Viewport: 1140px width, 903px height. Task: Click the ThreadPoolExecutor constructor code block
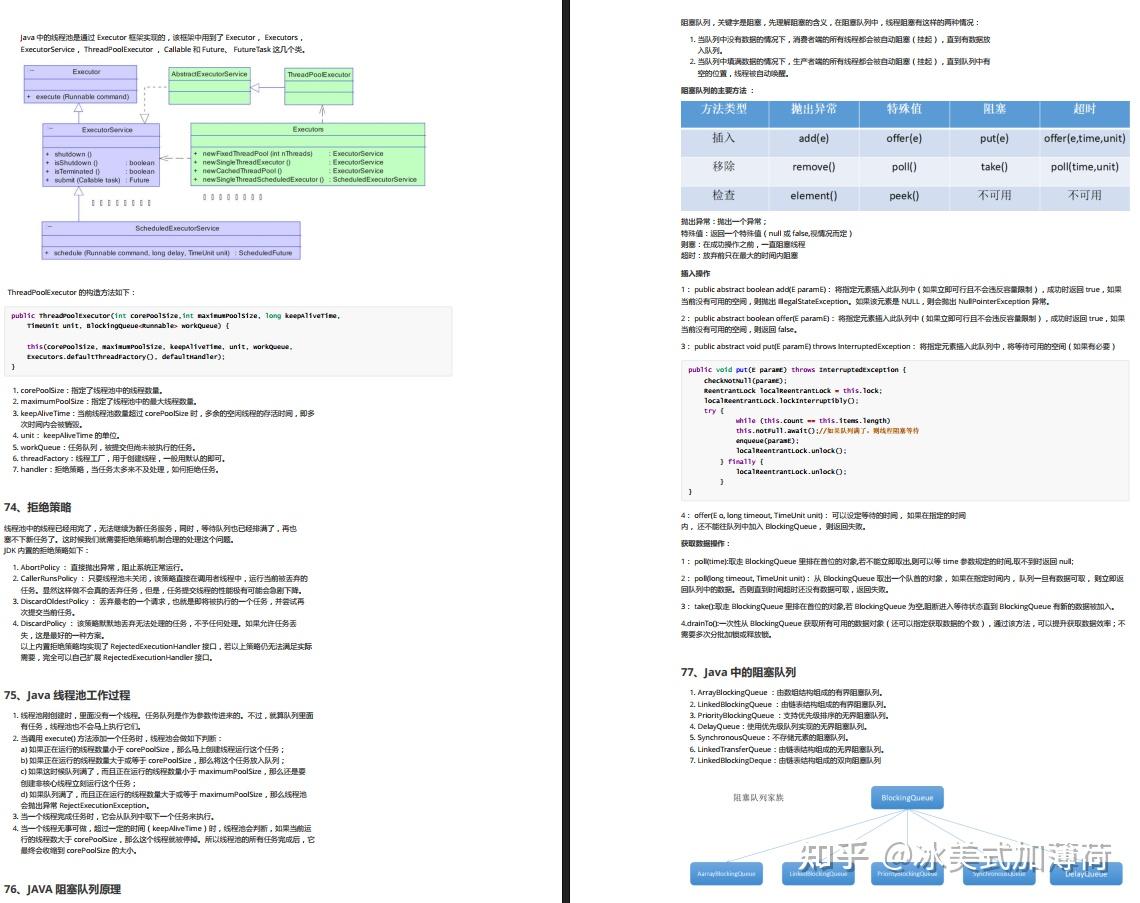coord(228,341)
